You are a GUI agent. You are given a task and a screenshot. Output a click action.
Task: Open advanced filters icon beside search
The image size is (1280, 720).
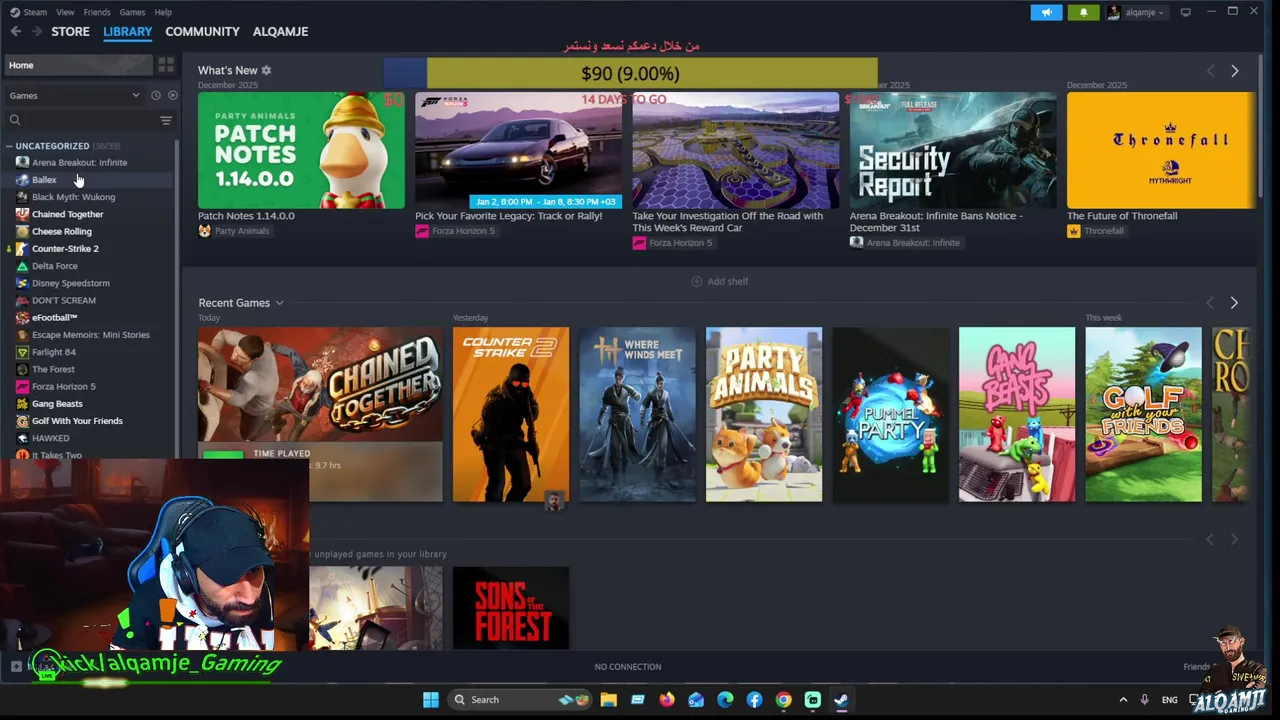coord(166,120)
